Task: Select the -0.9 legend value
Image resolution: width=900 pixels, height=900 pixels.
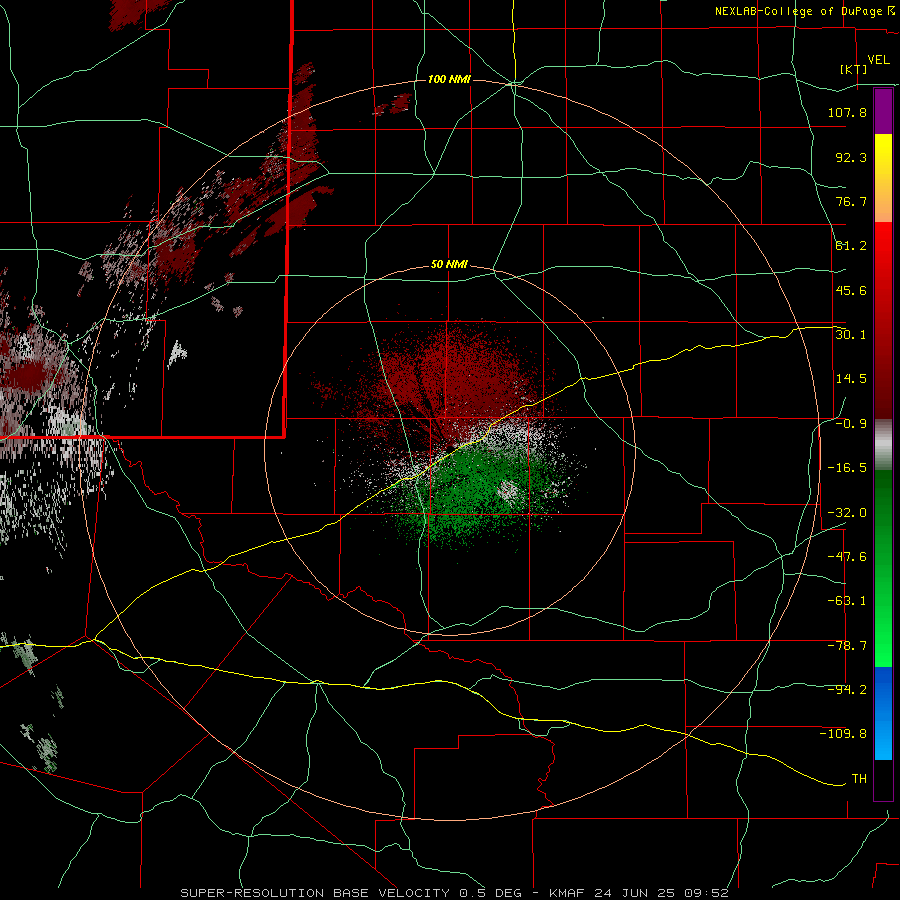Action: [x=851, y=424]
